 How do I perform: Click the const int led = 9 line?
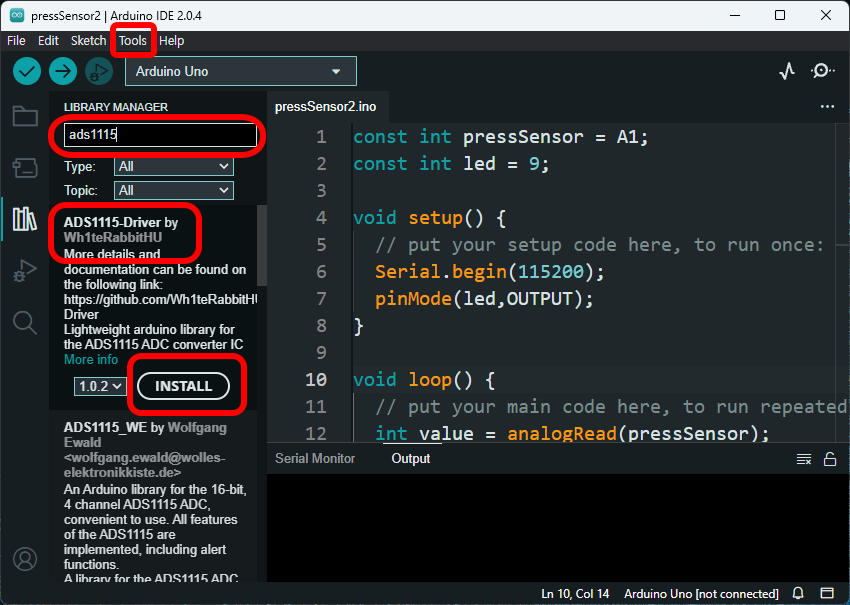[451, 164]
